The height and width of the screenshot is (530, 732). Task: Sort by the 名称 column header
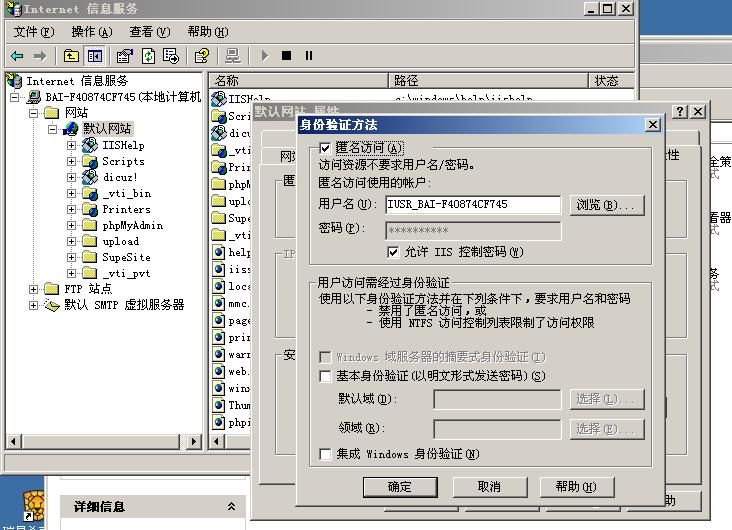click(299, 81)
